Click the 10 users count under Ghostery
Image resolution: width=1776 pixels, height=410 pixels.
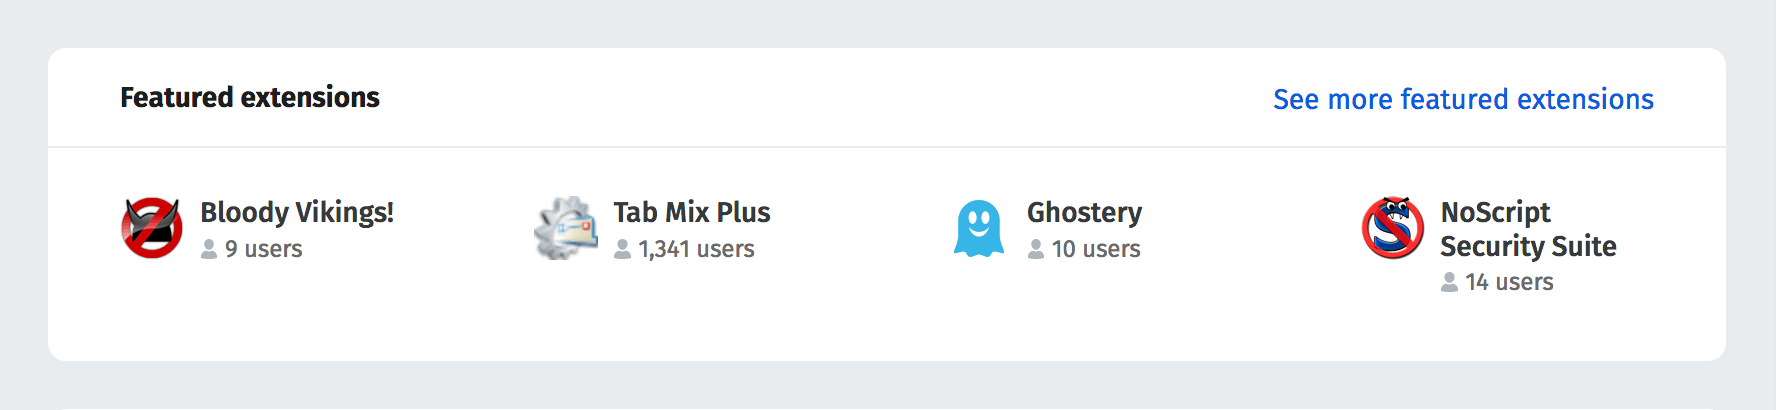pyautogui.click(x=1096, y=249)
